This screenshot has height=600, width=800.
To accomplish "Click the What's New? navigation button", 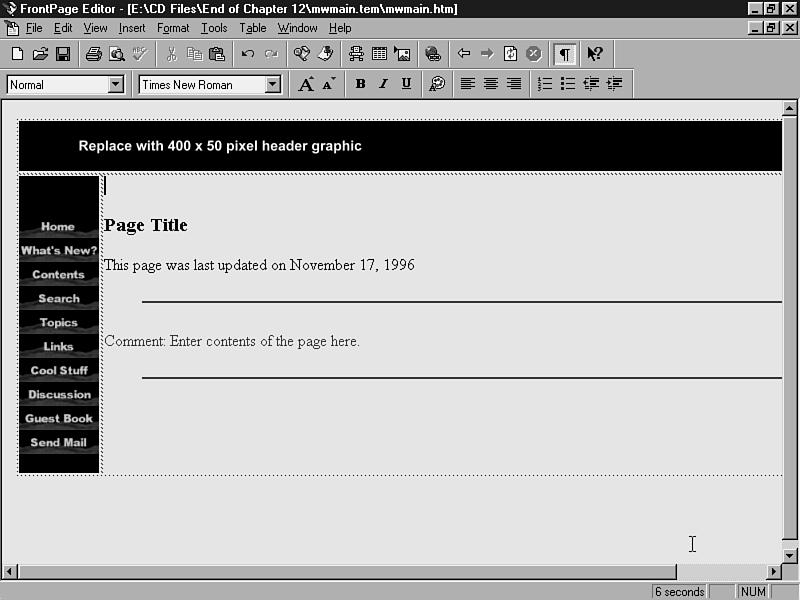I will [x=59, y=251].
